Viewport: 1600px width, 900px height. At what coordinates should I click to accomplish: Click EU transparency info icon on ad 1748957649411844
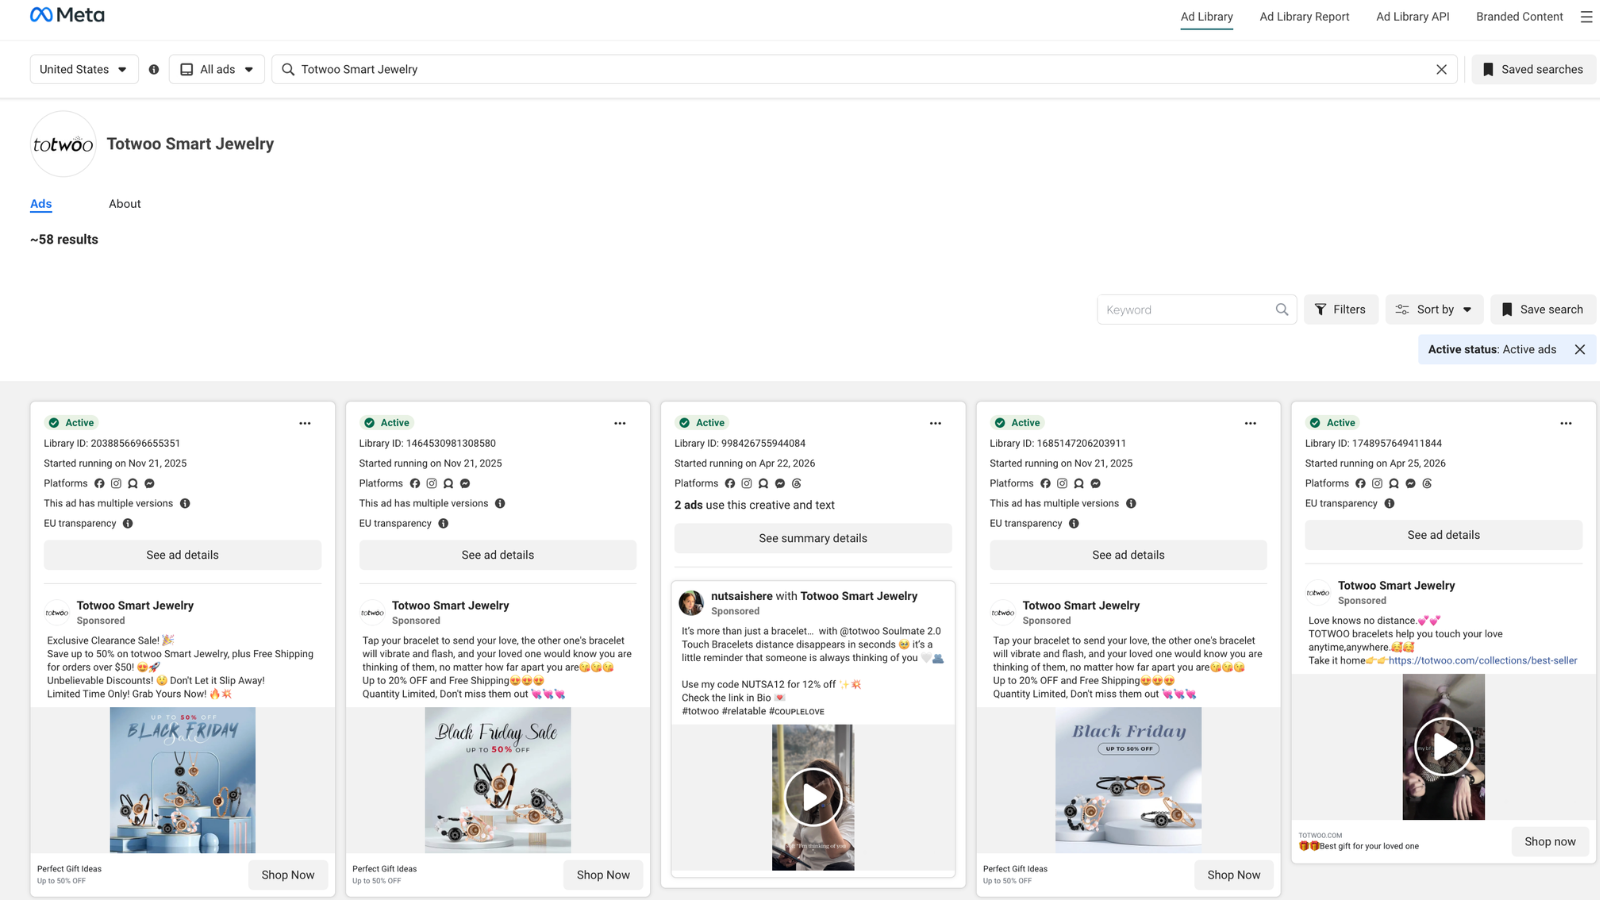pos(1389,504)
